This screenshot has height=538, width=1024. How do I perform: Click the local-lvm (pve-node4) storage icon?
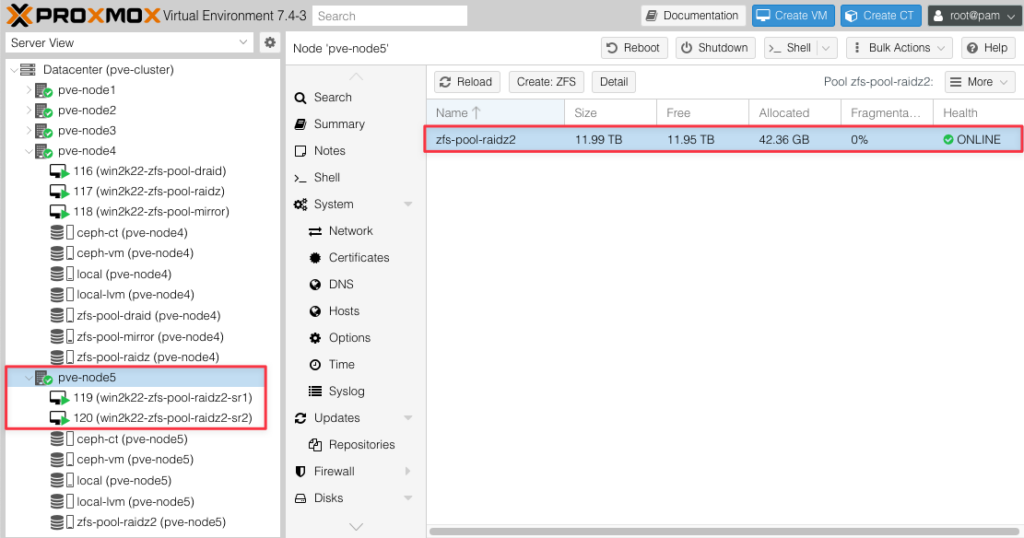click(61, 295)
